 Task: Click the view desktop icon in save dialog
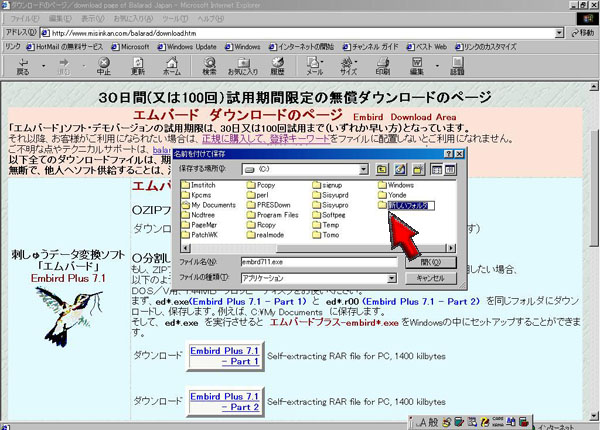(400, 169)
